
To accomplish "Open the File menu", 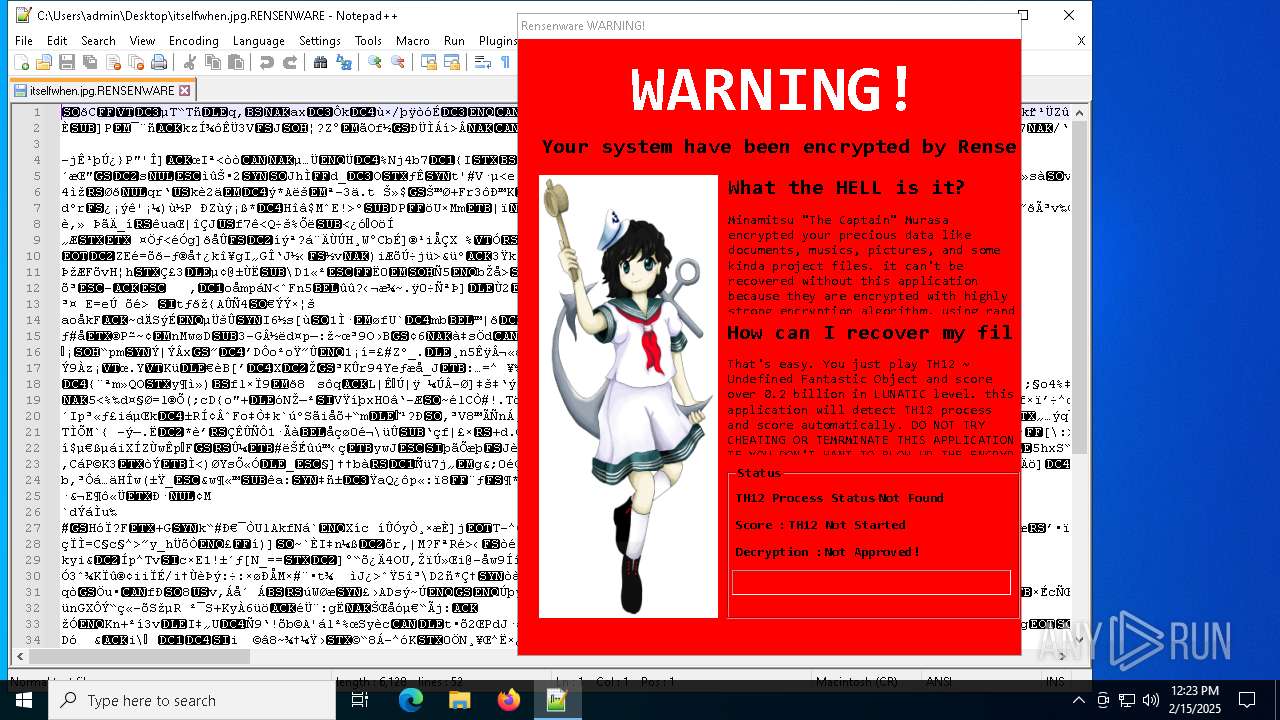I will (x=23, y=41).
